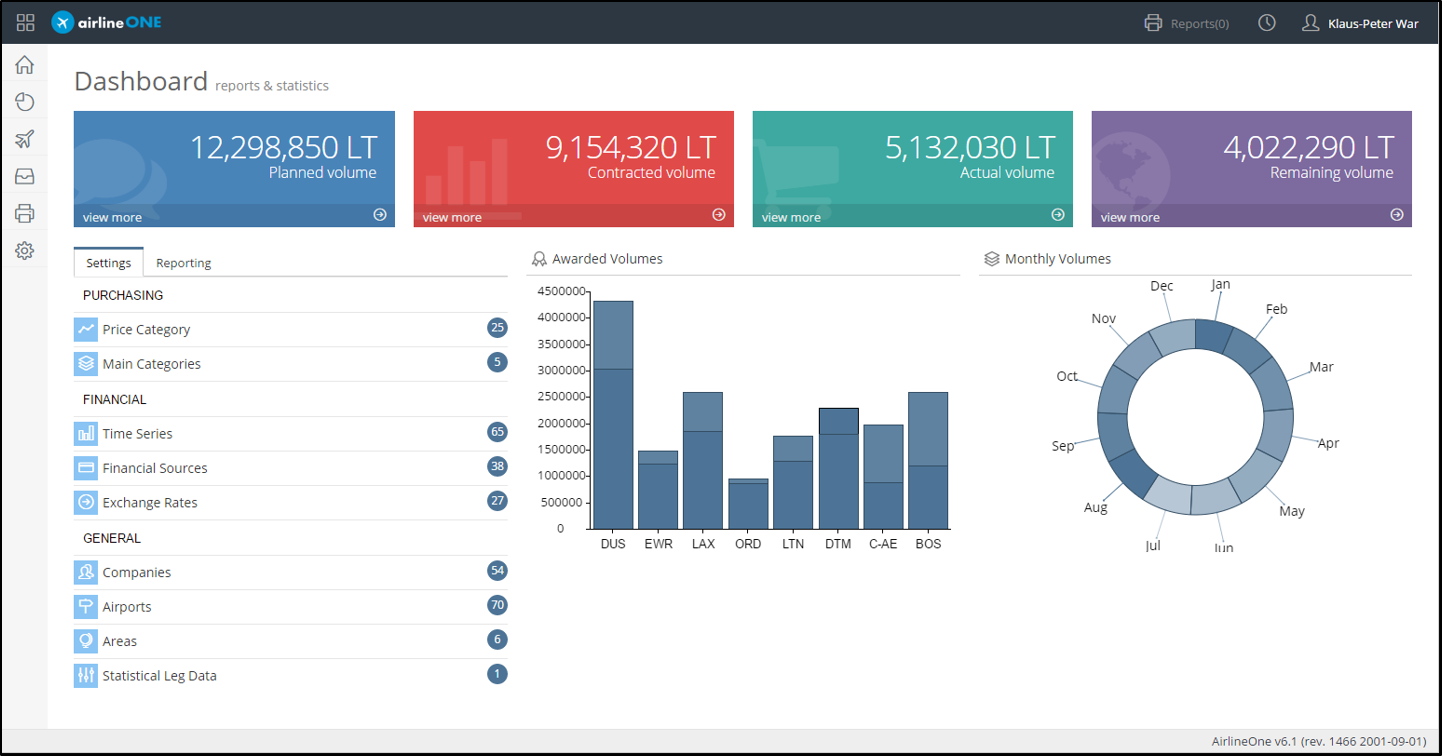Open the inbox tray icon in the sidebar
The width and height of the screenshot is (1442, 756).
[x=24, y=176]
